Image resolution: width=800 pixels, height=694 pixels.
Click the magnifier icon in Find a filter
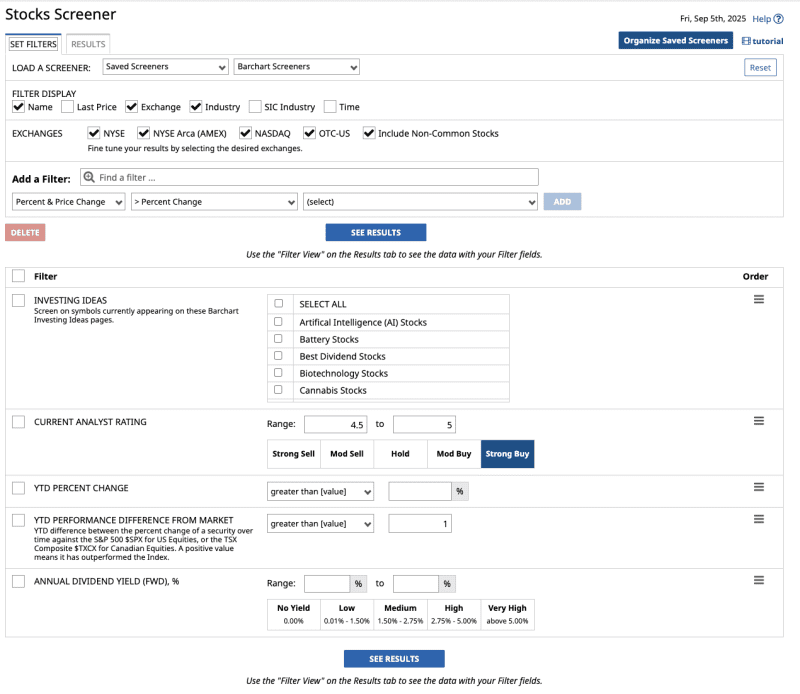click(x=89, y=177)
